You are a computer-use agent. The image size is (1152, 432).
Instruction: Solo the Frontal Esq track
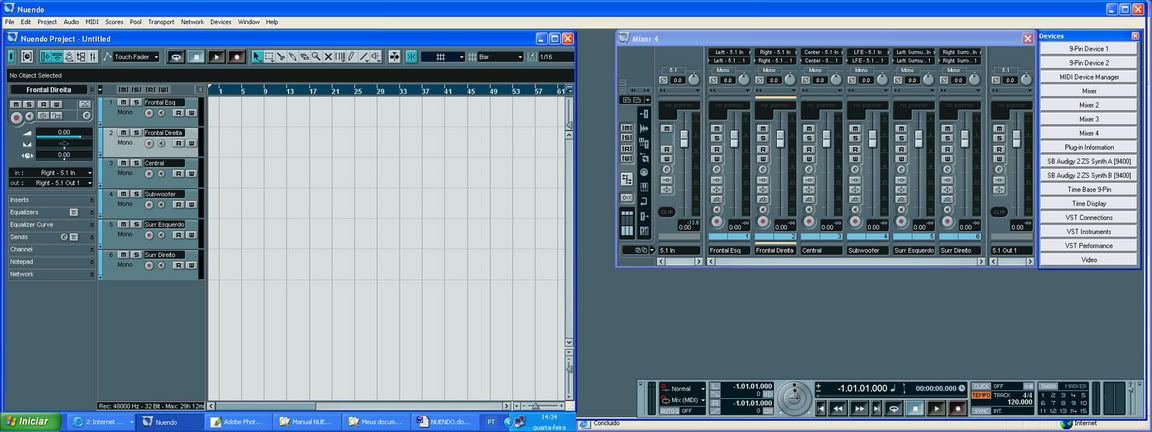coord(136,102)
